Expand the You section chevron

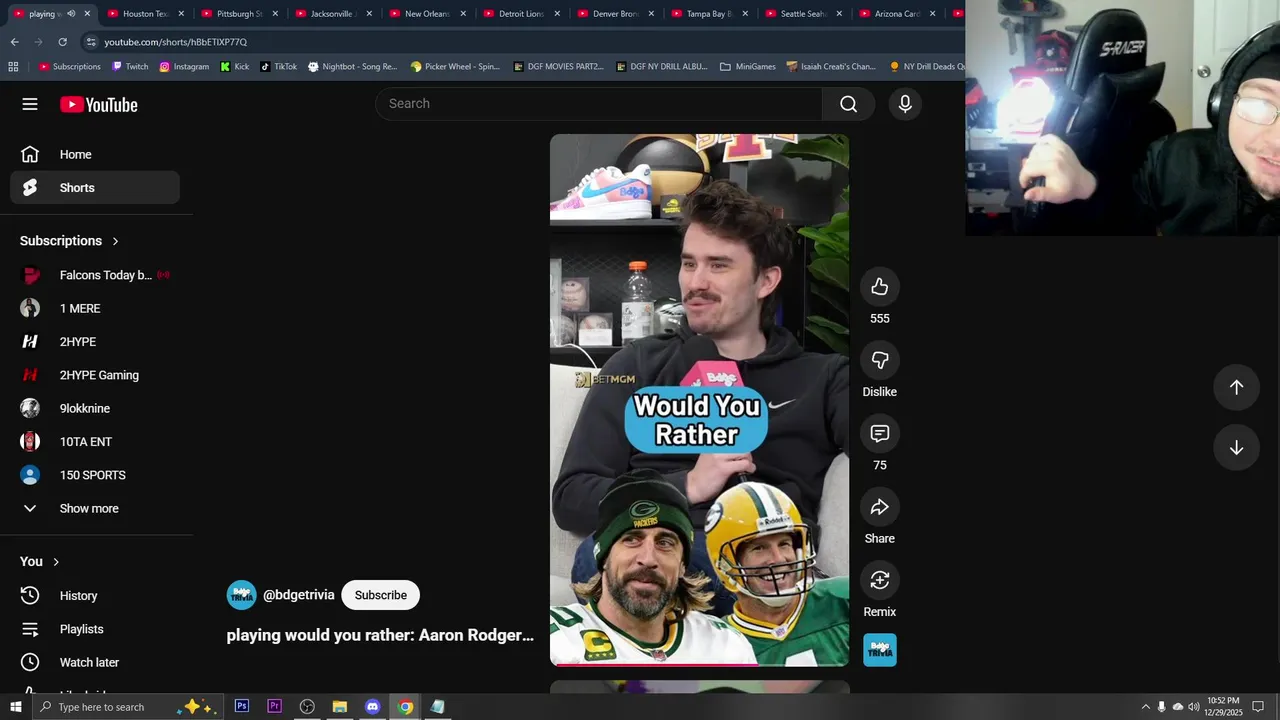click(56, 562)
